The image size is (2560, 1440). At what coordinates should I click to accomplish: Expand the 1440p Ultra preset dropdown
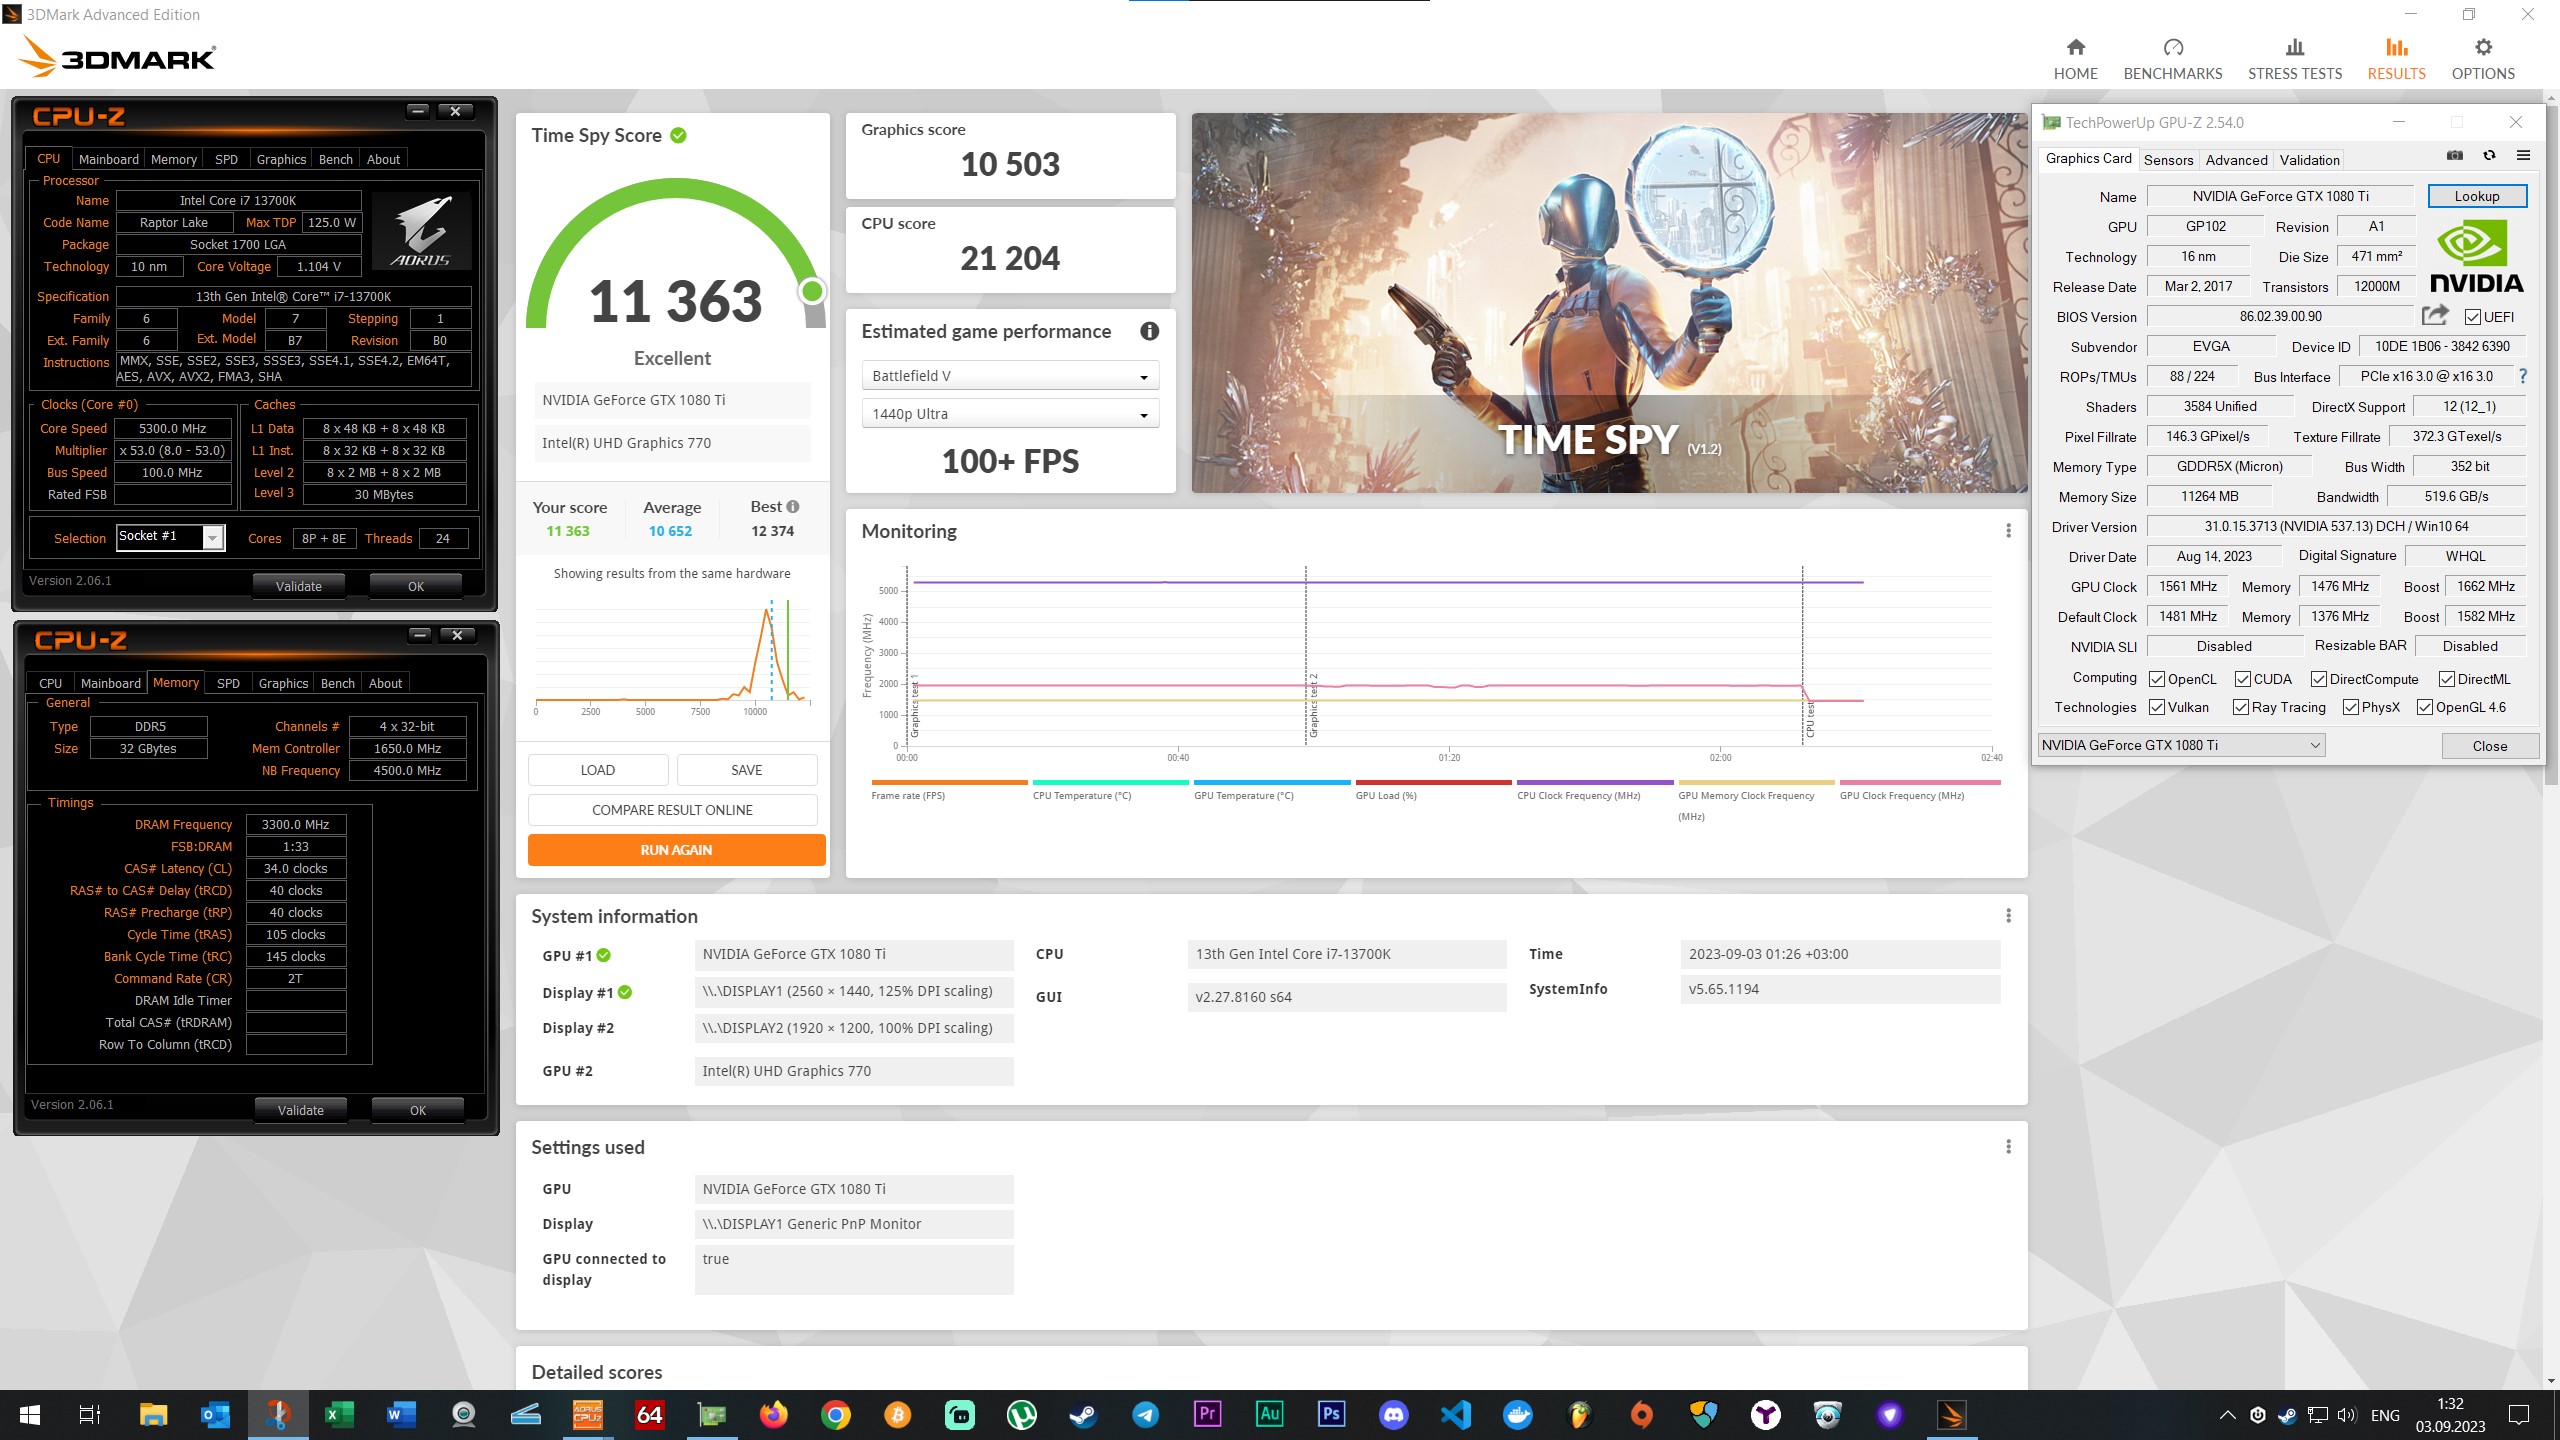click(1010, 414)
